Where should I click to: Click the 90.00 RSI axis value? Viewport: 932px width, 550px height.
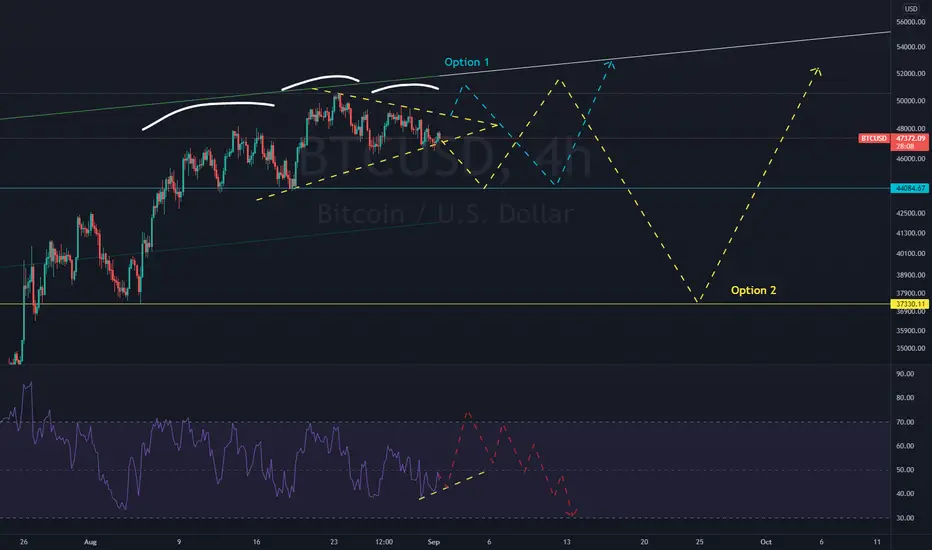coord(905,374)
